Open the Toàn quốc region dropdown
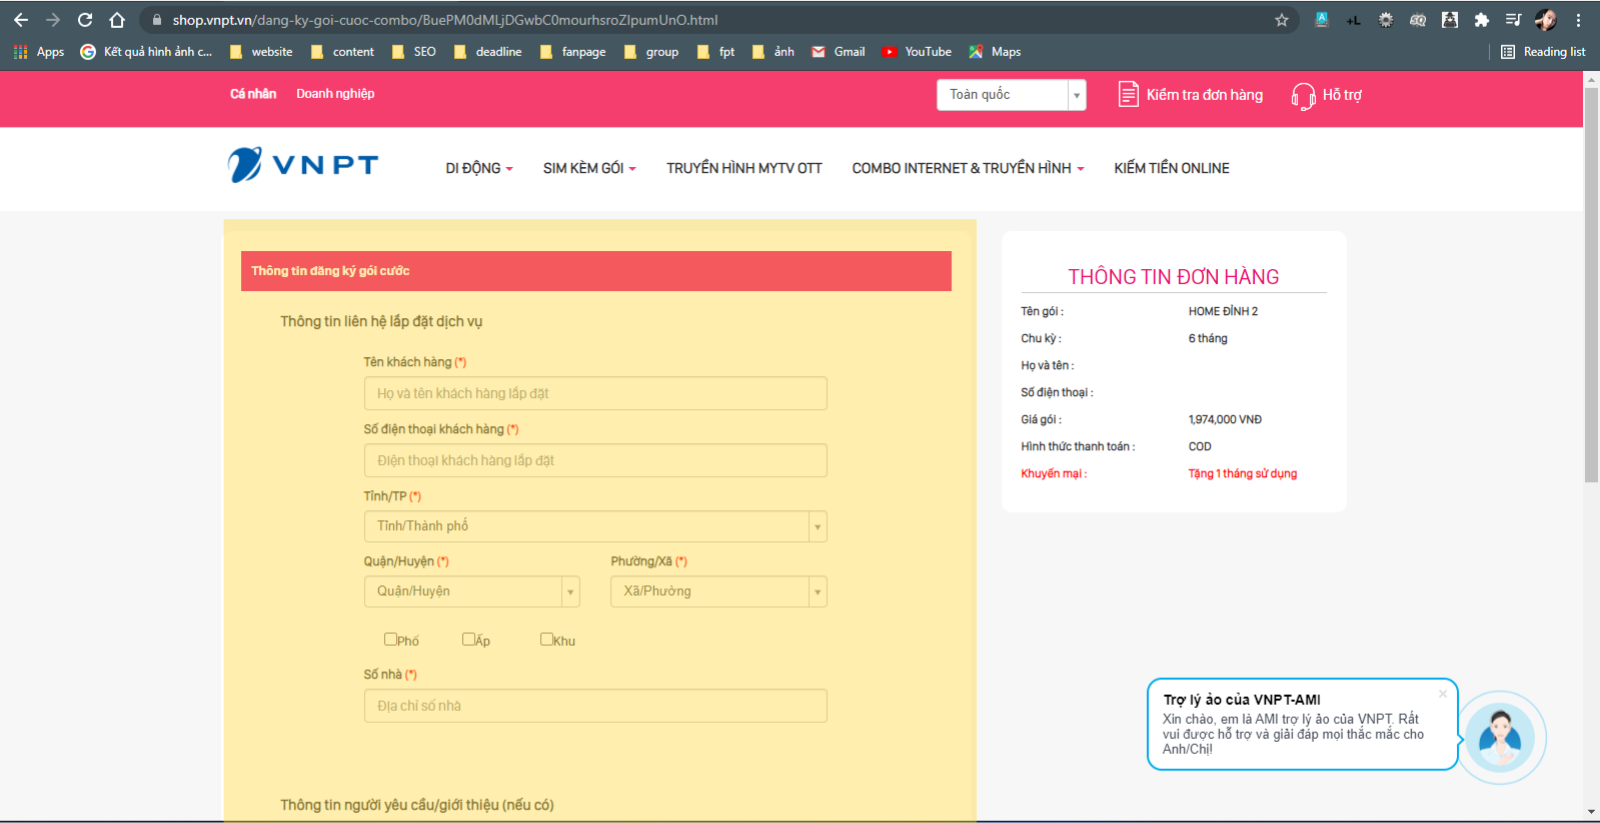The width and height of the screenshot is (1600, 823). tap(1011, 95)
